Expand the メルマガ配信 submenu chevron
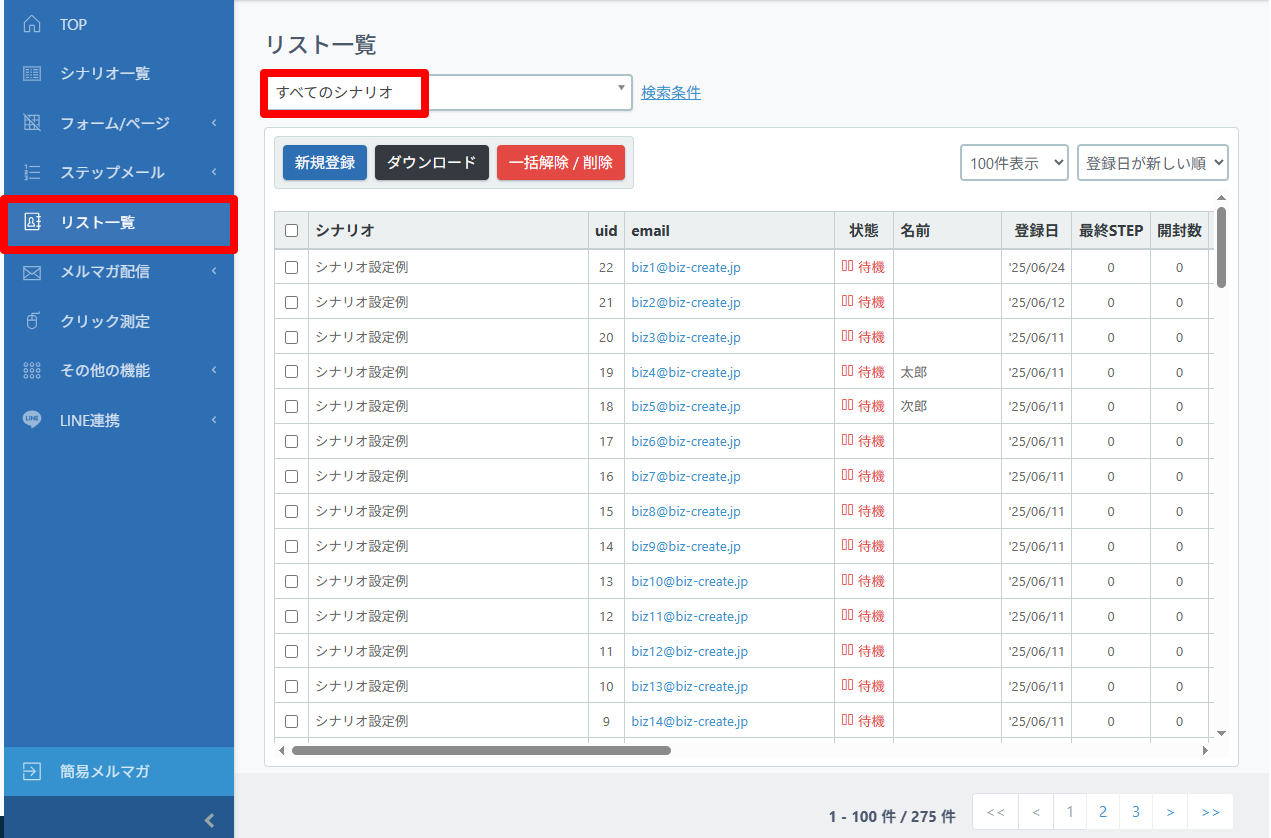This screenshot has width=1271, height=838. point(214,272)
